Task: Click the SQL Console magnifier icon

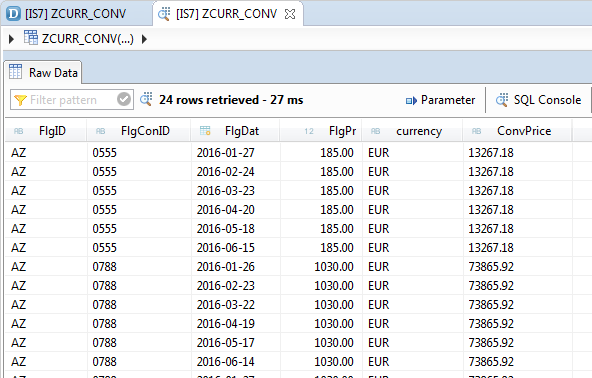Action: (502, 100)
